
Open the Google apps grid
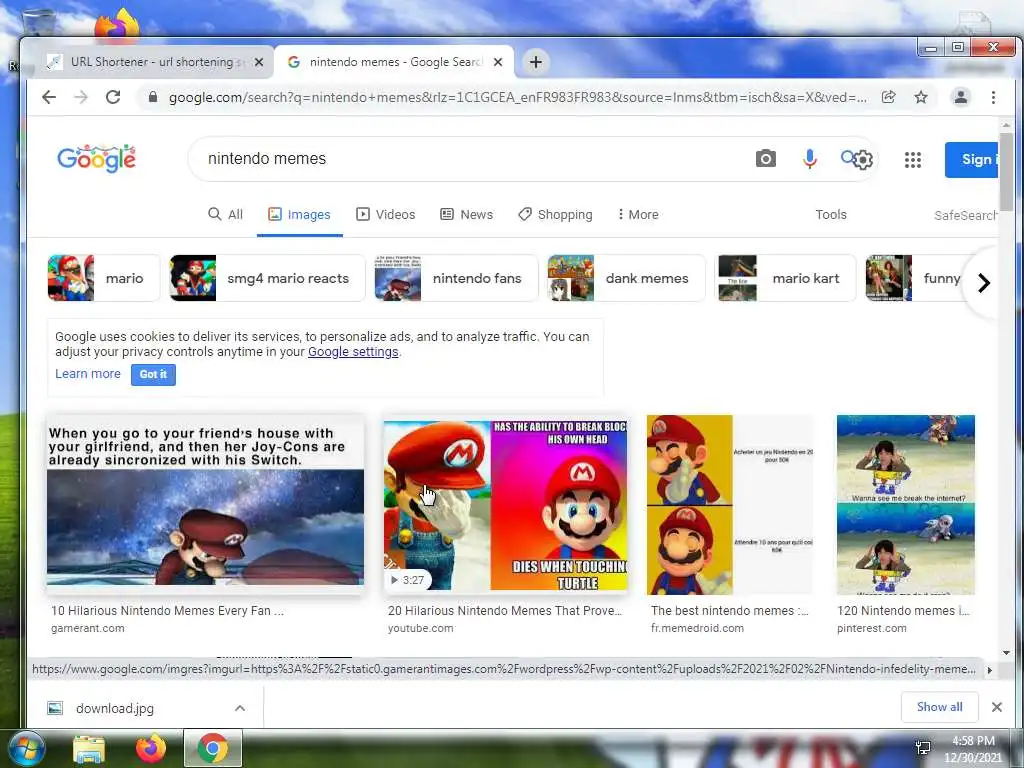tap(912, 159)
